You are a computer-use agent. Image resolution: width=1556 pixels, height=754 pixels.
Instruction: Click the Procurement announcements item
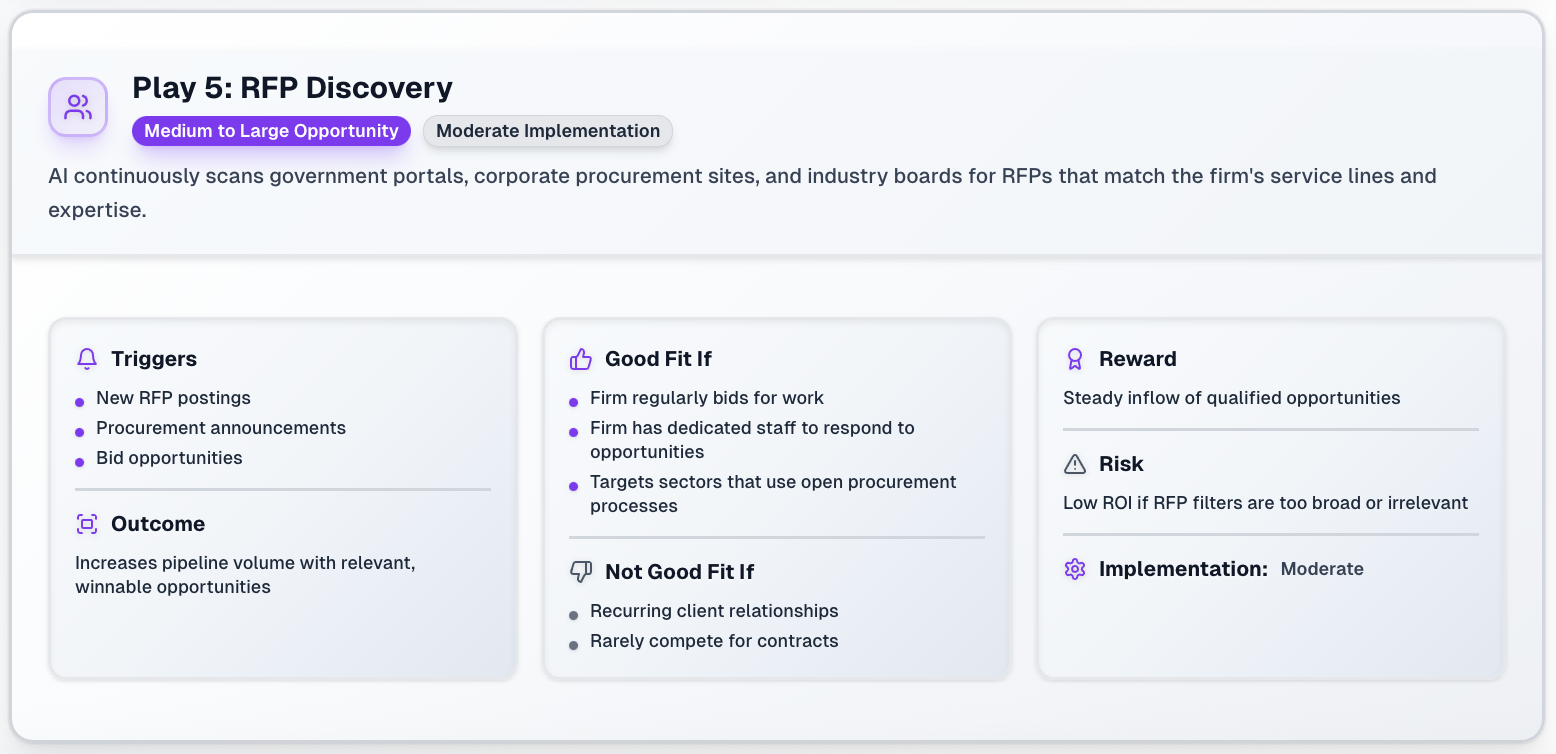[221, 428]
